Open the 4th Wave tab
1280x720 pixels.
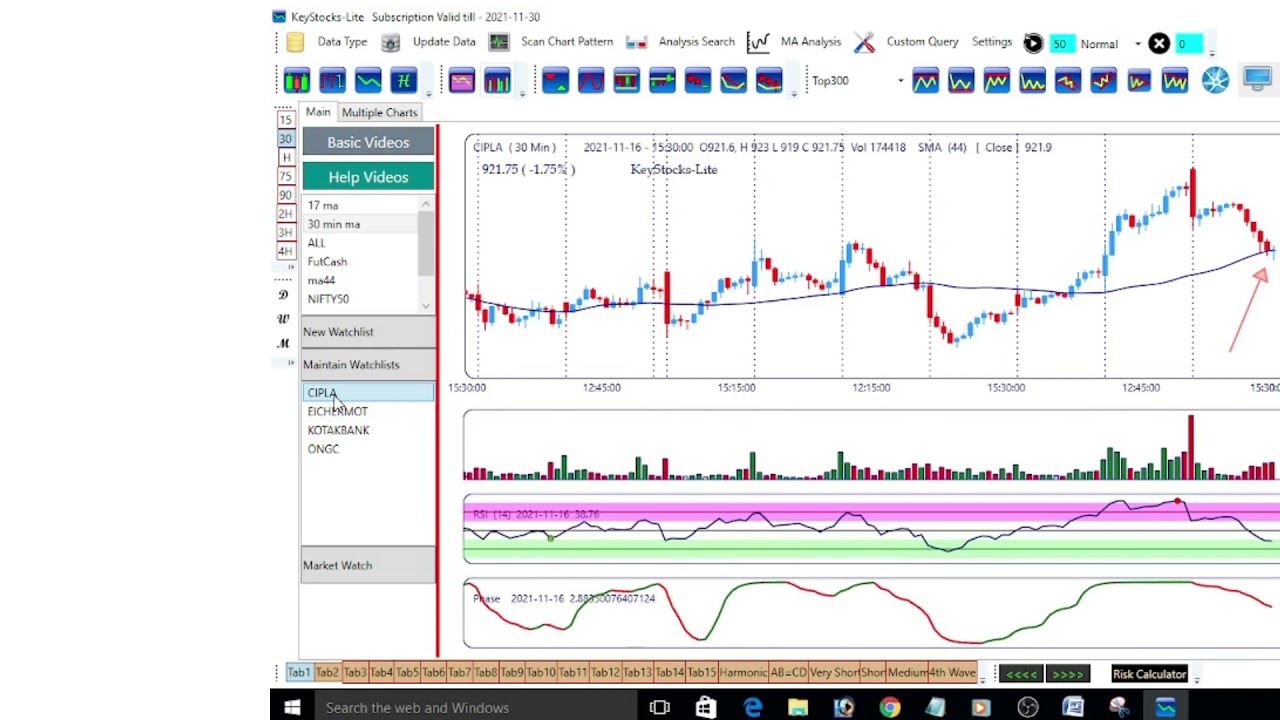tap(954, 673)
